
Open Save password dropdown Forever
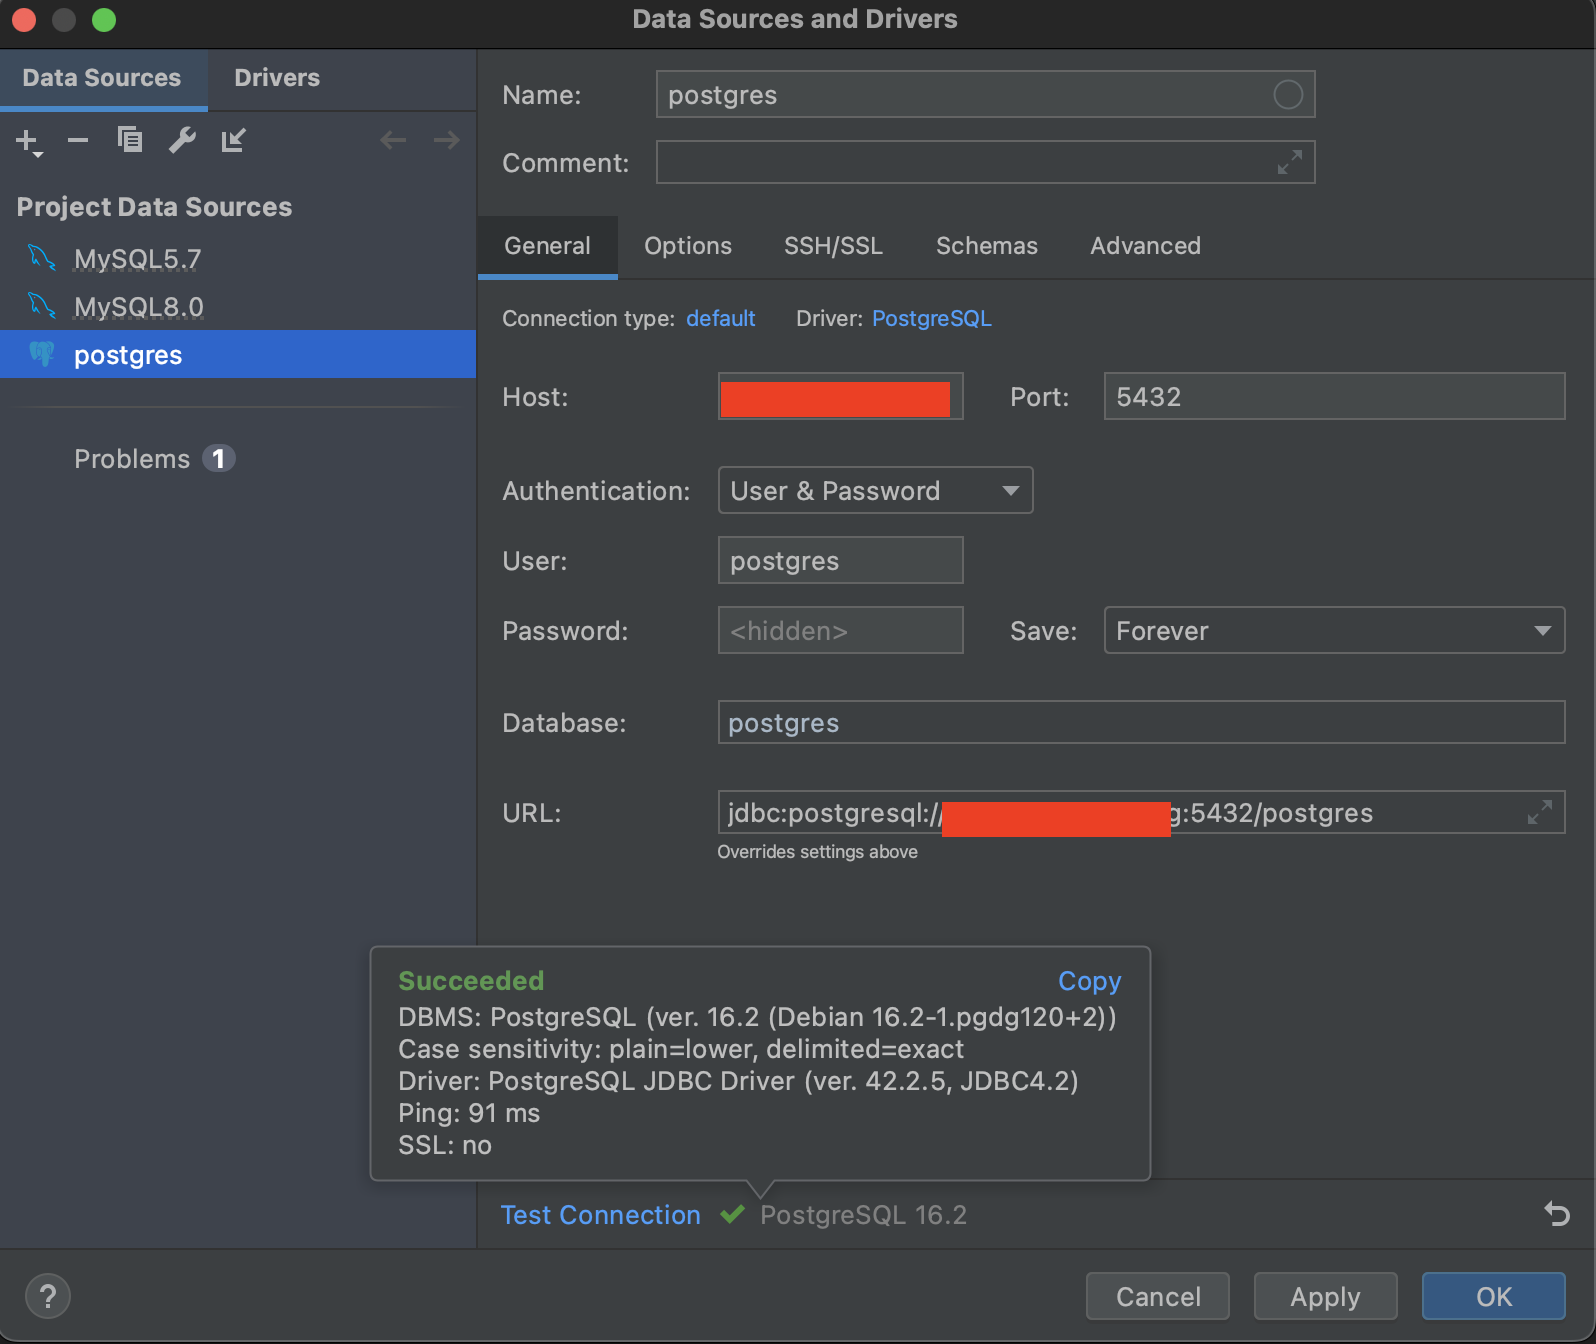[1334, 631]
